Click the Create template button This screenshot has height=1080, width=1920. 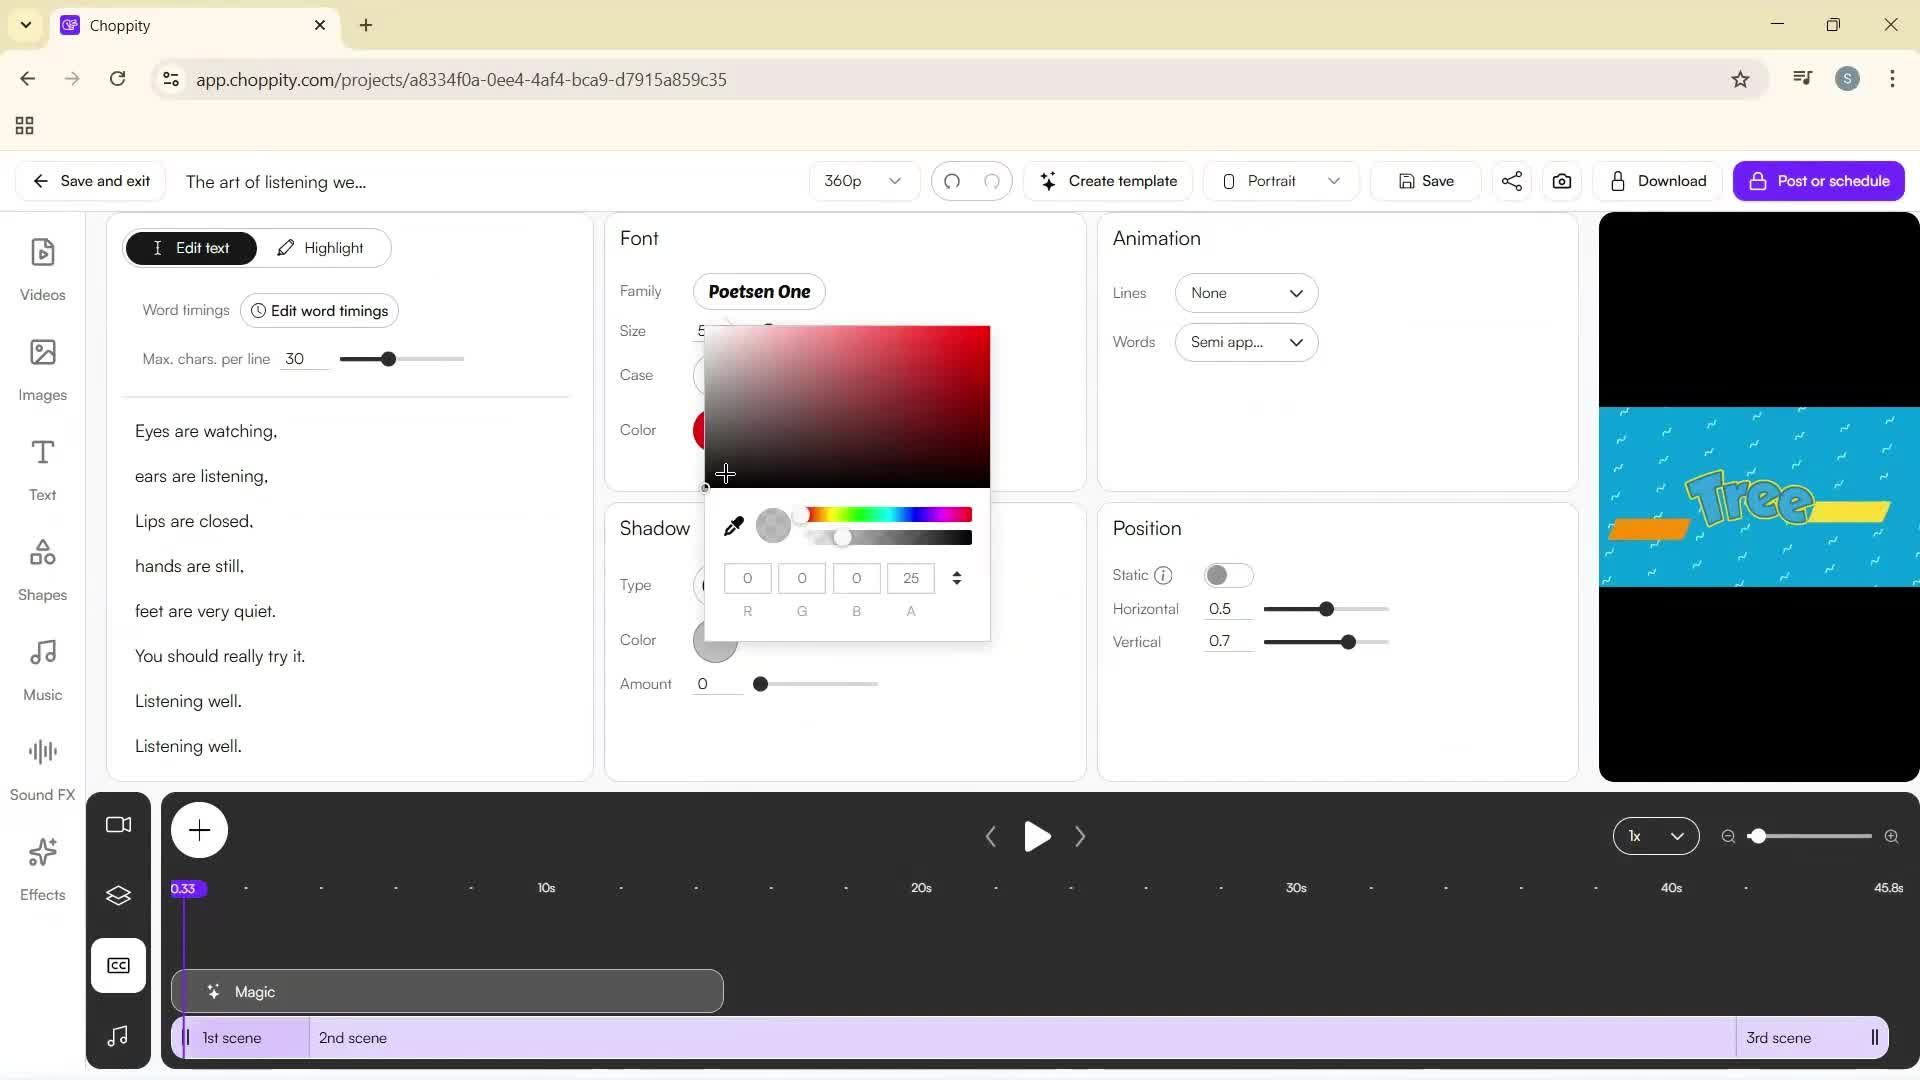[x=1108, y=181]
